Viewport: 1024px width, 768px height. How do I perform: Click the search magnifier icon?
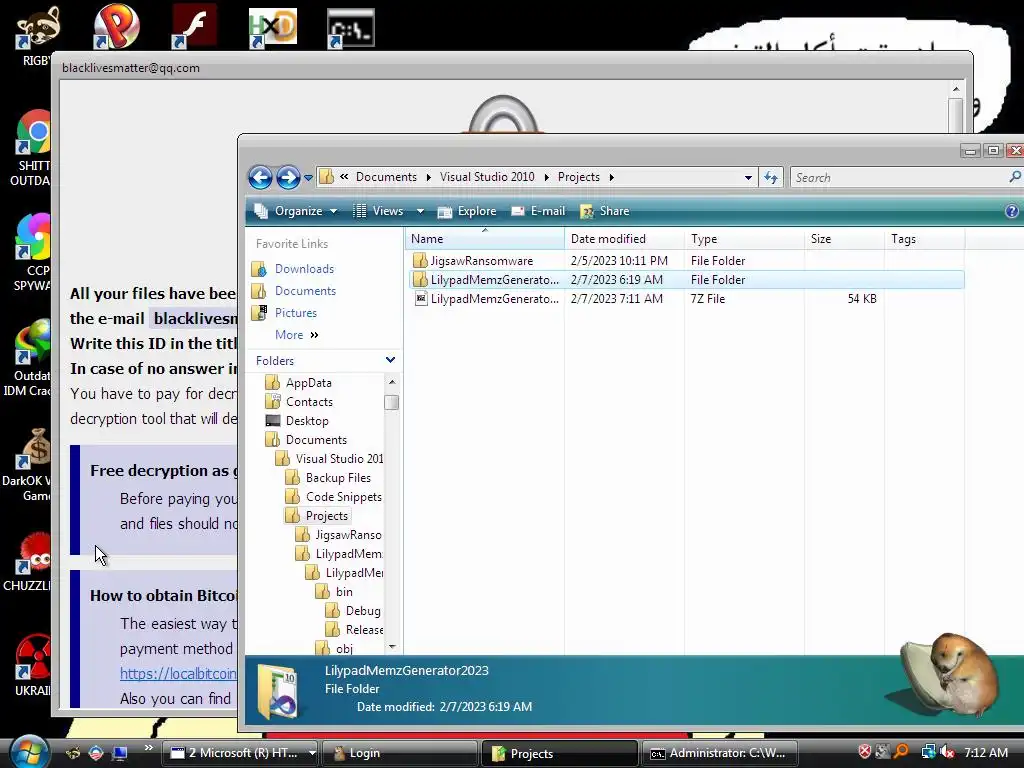pos(1014,177)
